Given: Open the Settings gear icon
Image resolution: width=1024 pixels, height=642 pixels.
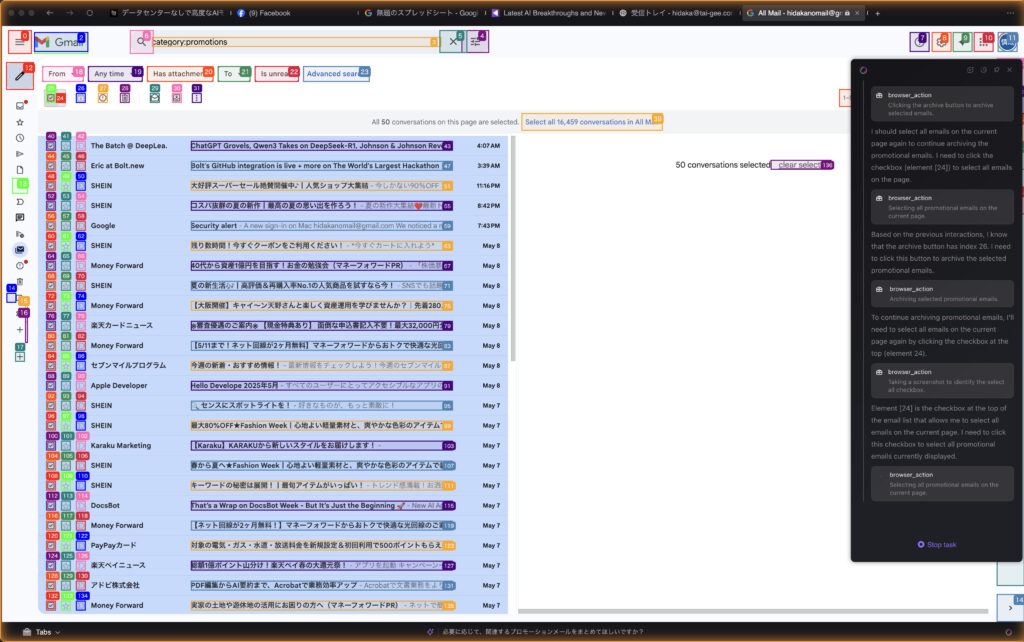Looking at the screenshot, I should 941,42.
